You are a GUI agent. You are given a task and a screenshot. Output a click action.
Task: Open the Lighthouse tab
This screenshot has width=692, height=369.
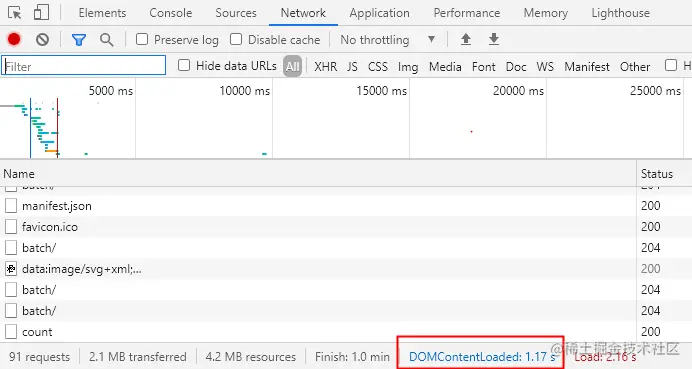621,13
